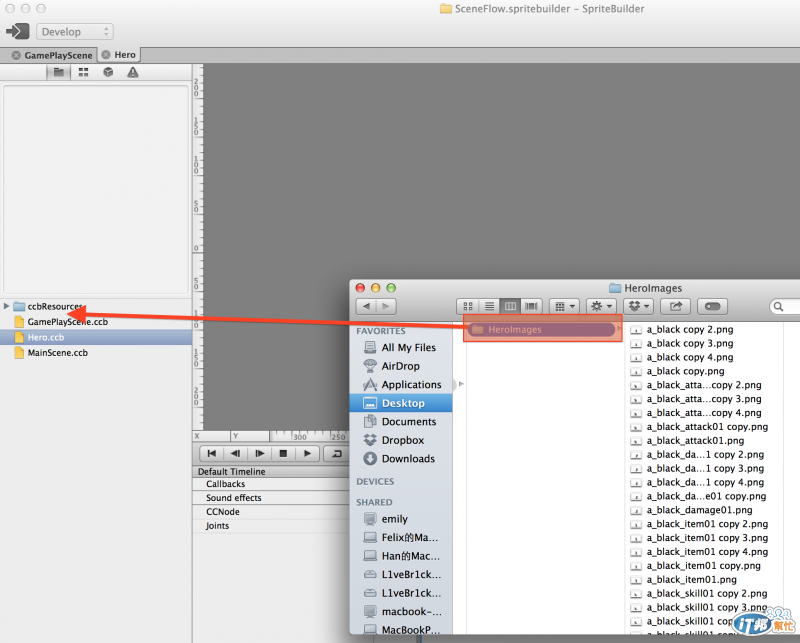The width and height of the screenshot is (800, 643).
Task: Click the Finder Edit Tags button
Action: pos(712,306)
